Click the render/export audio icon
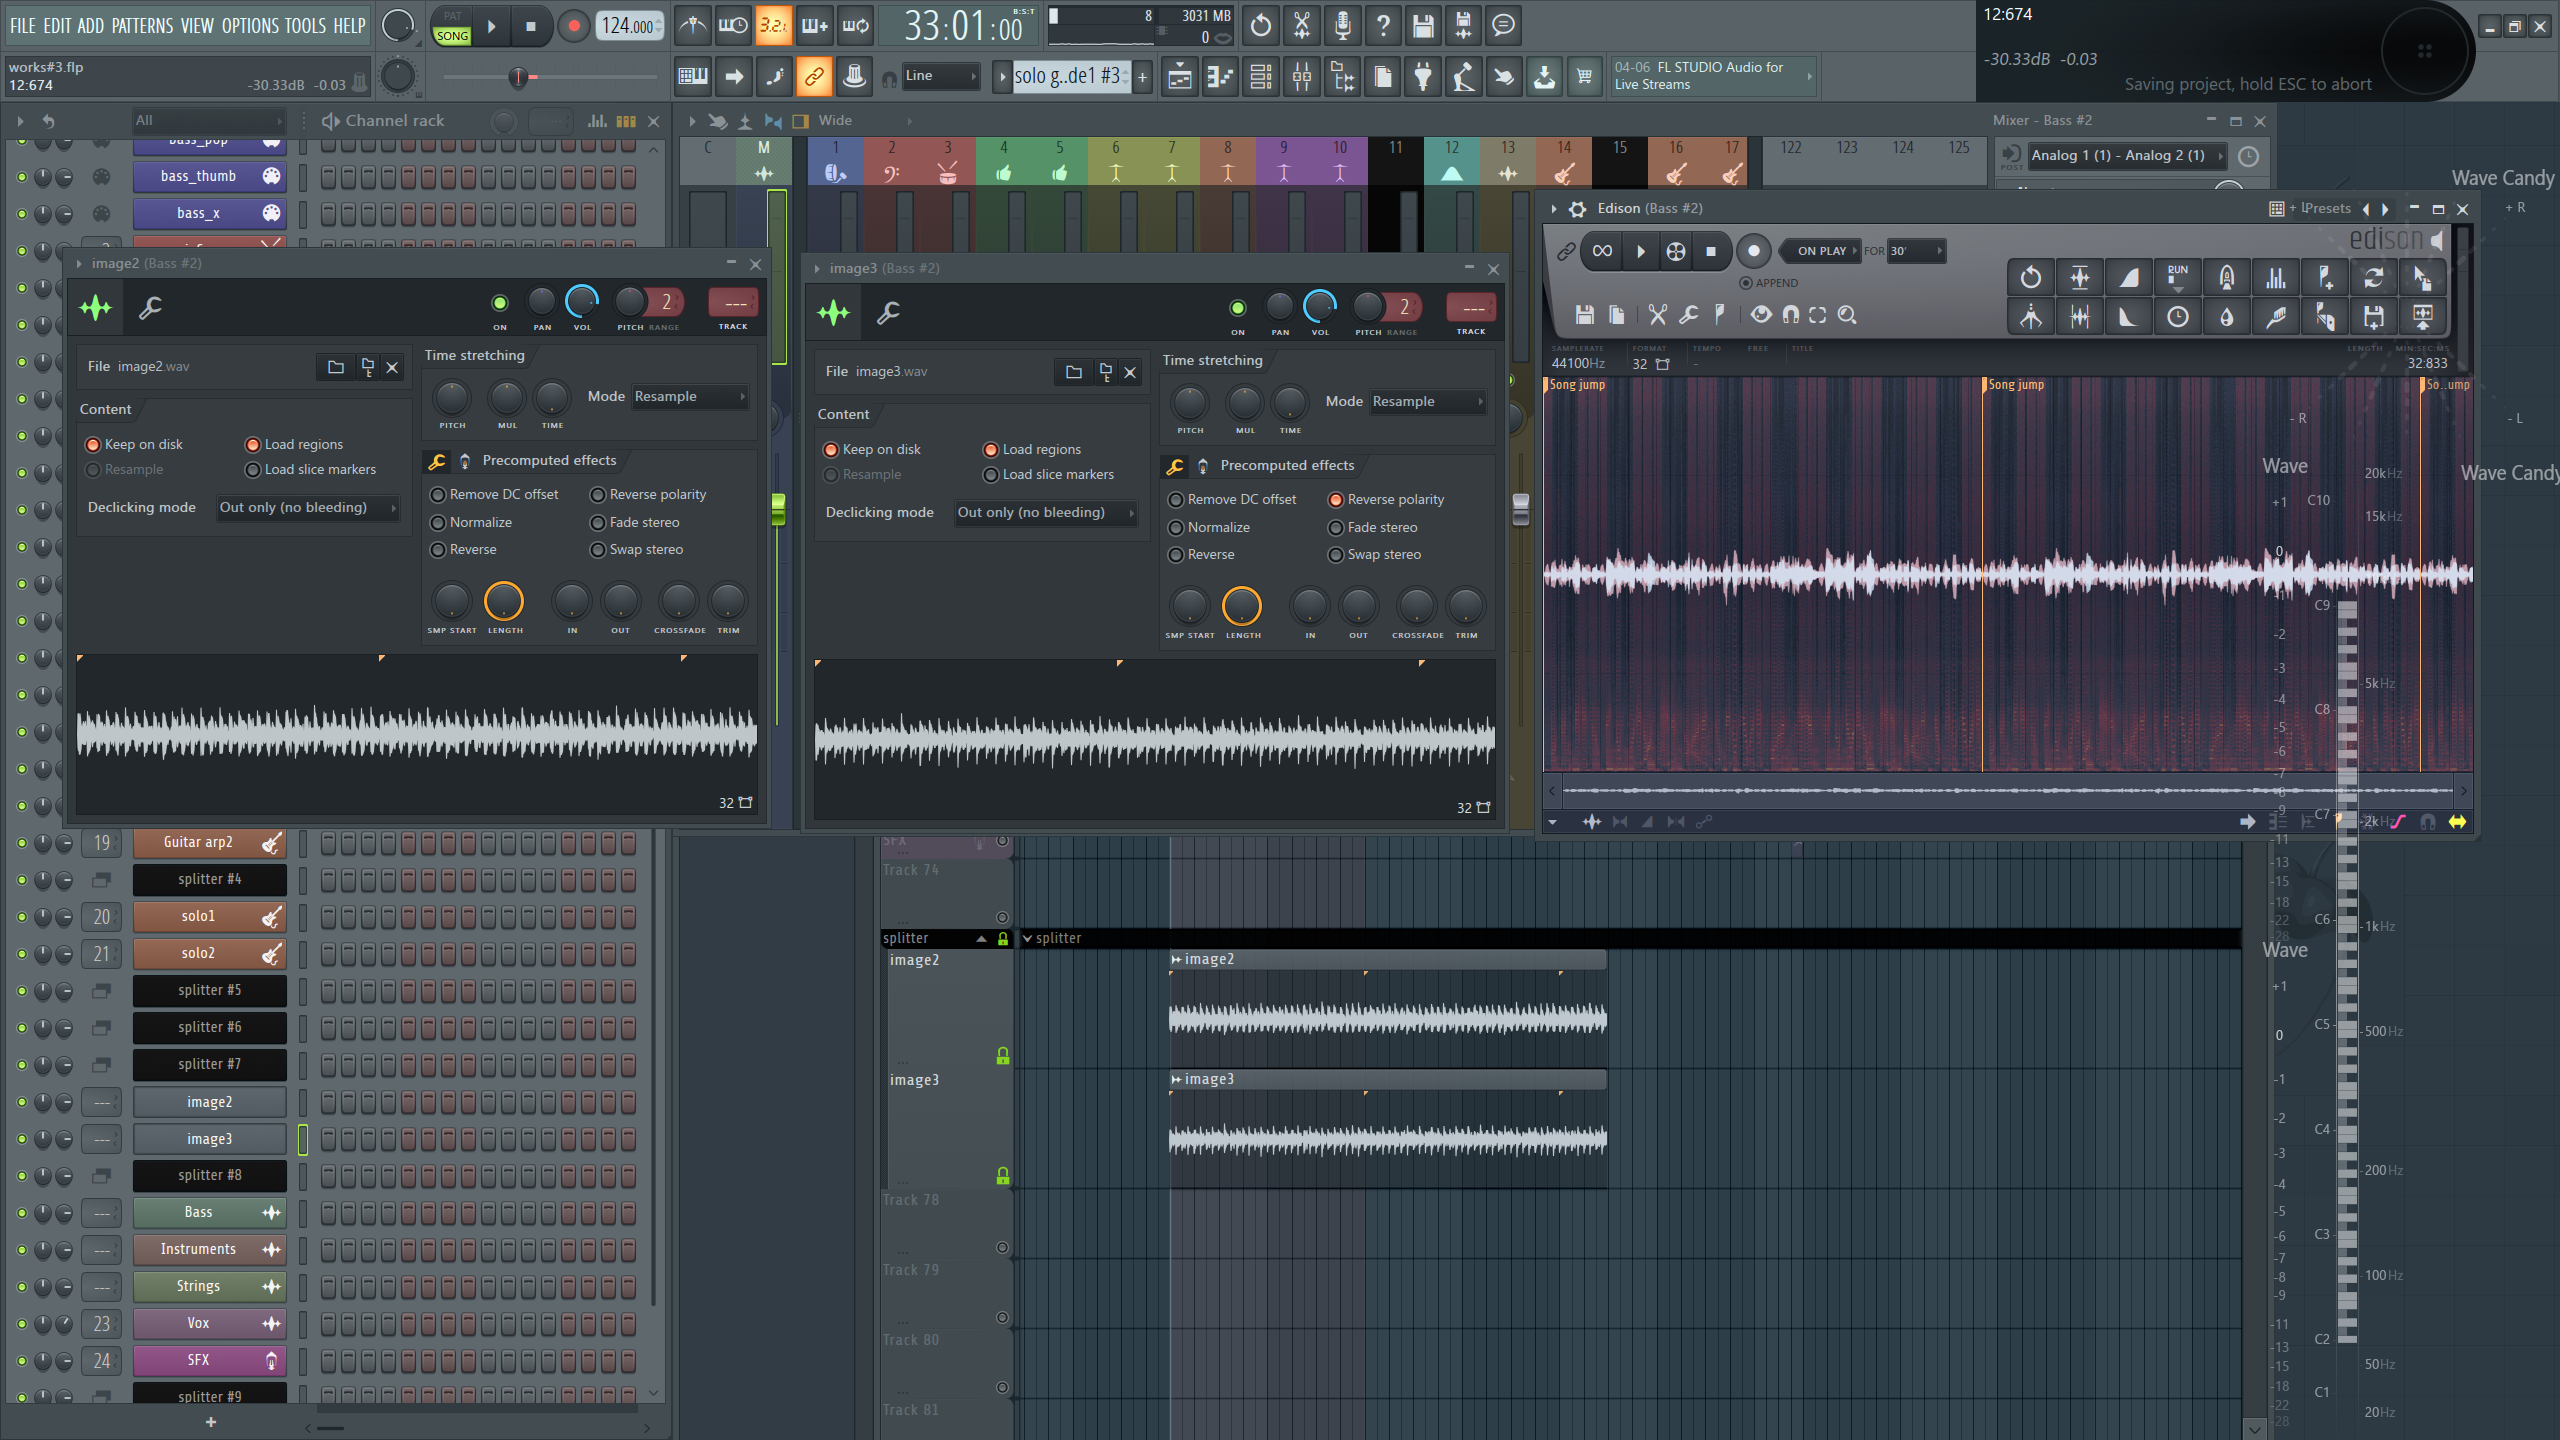 click(1463, 26)
